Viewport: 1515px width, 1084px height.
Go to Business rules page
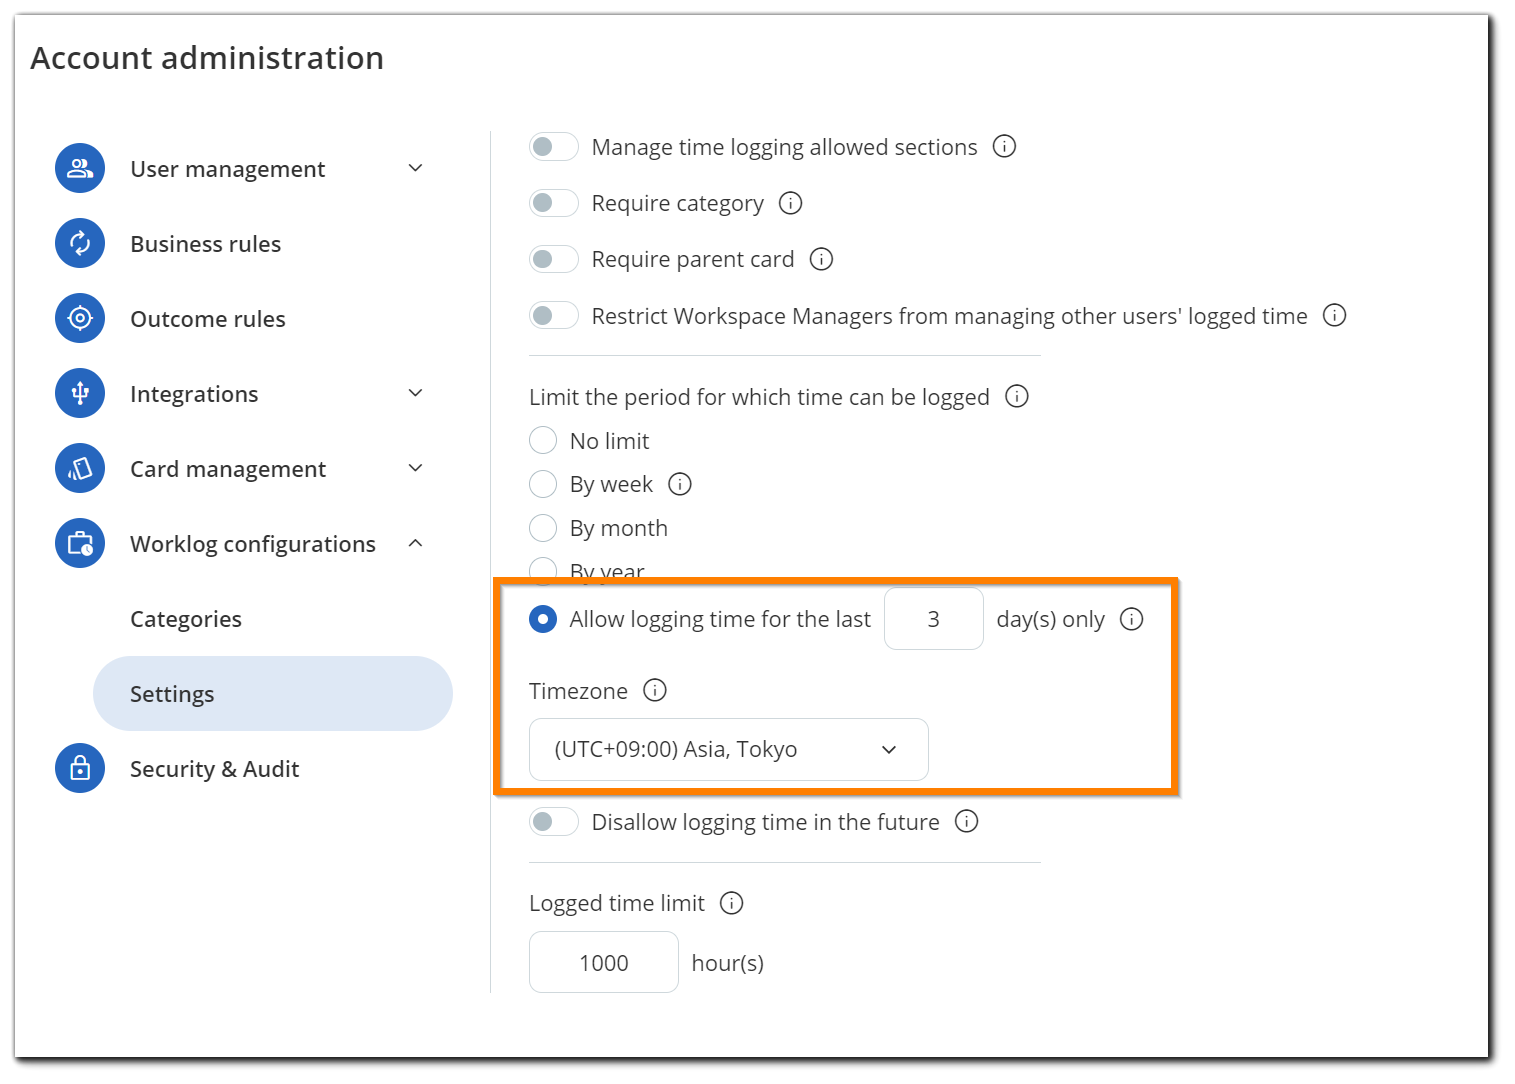tap(205, 244)
